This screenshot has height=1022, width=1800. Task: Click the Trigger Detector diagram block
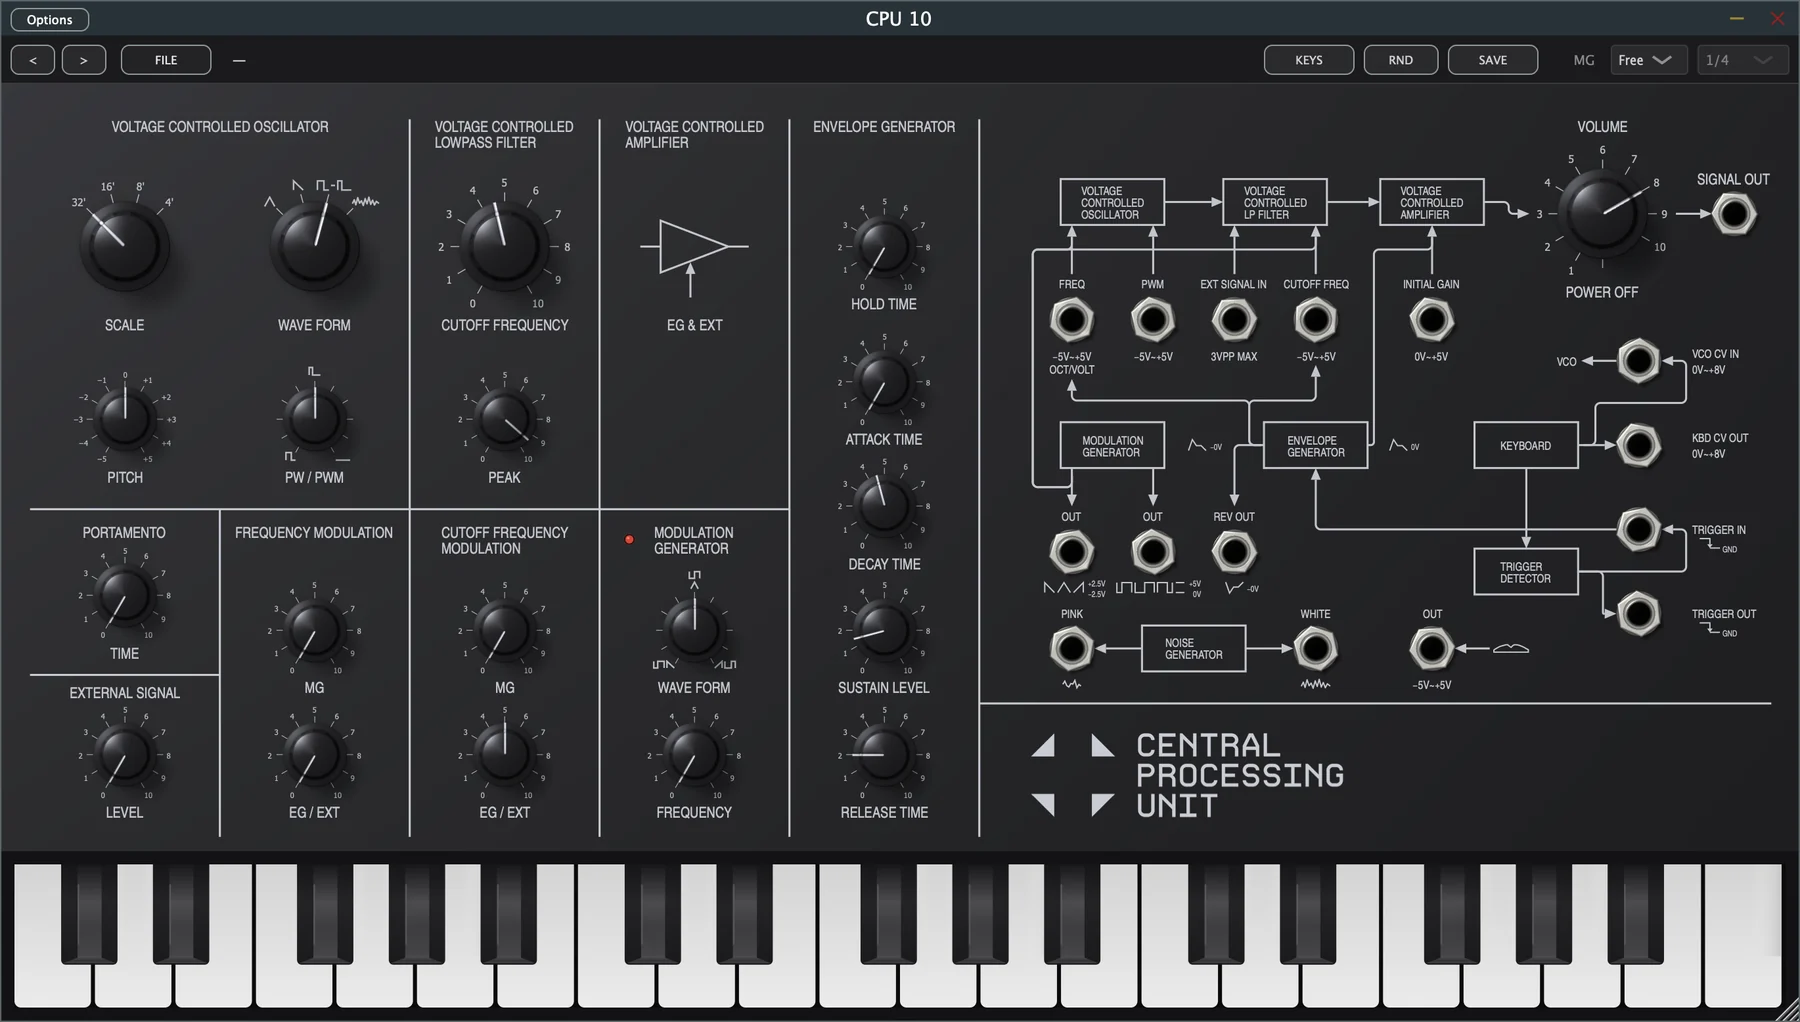click(x=1526, y=572)
